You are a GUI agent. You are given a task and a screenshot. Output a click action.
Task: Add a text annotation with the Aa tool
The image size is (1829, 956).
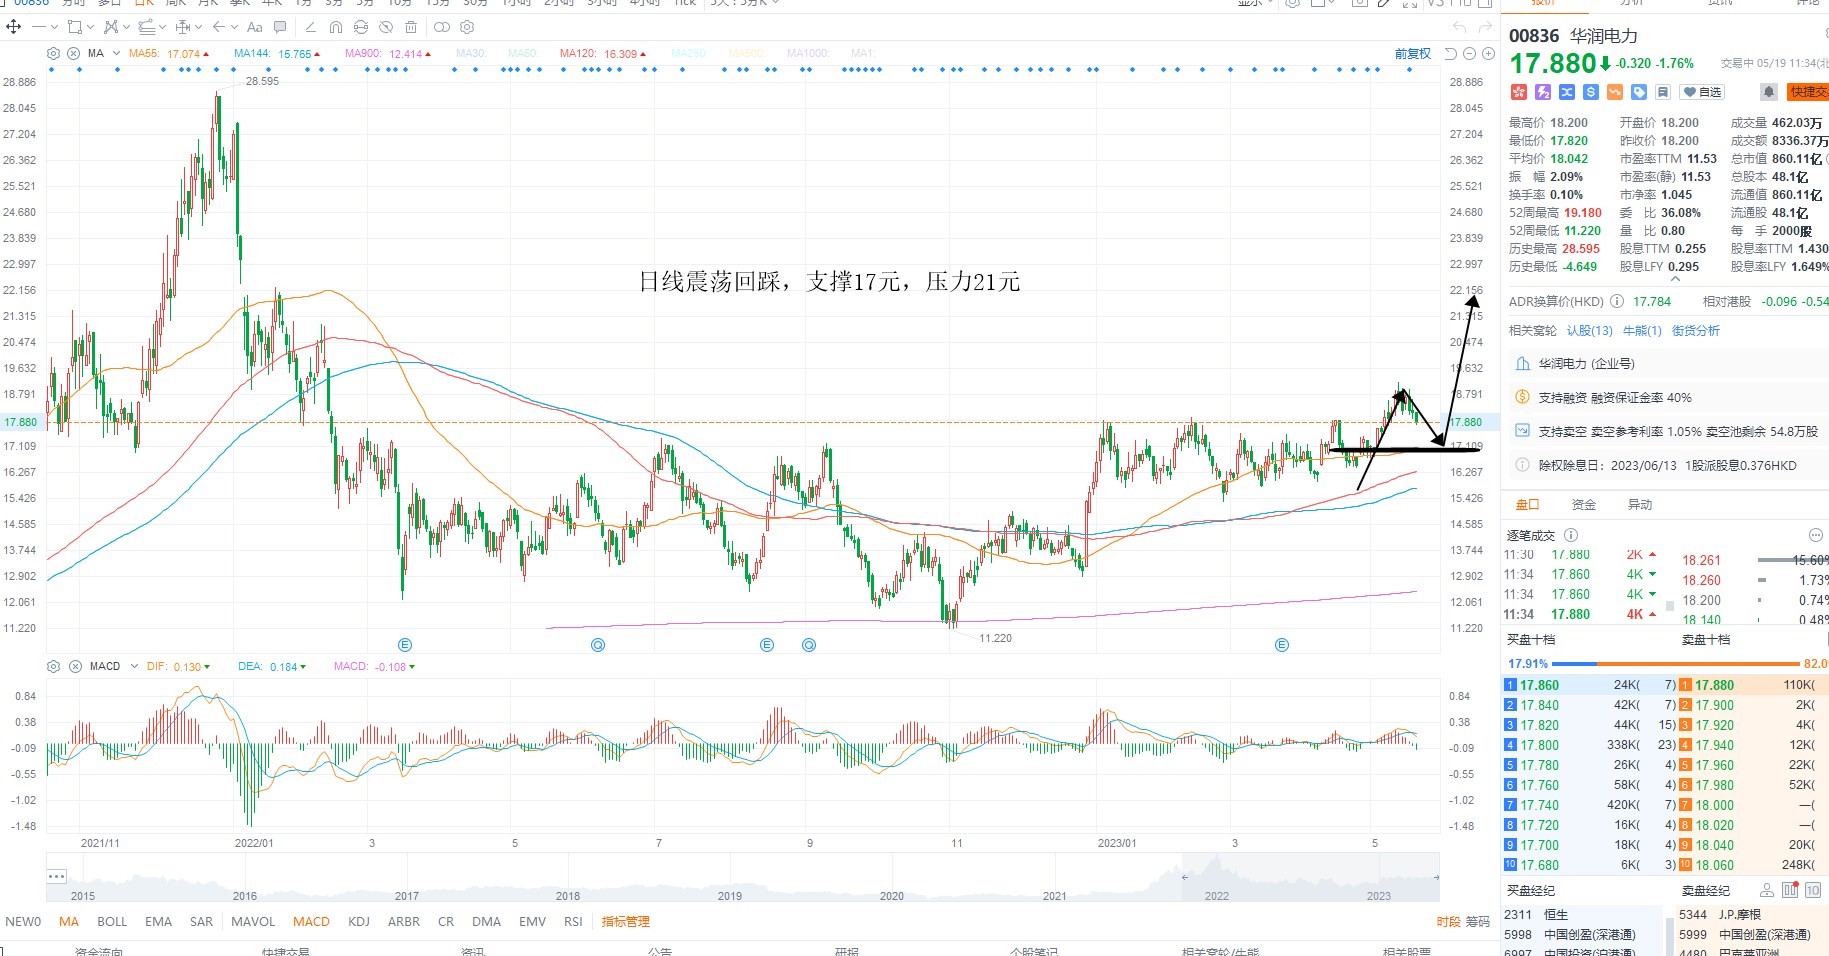(x=255, y=27)
